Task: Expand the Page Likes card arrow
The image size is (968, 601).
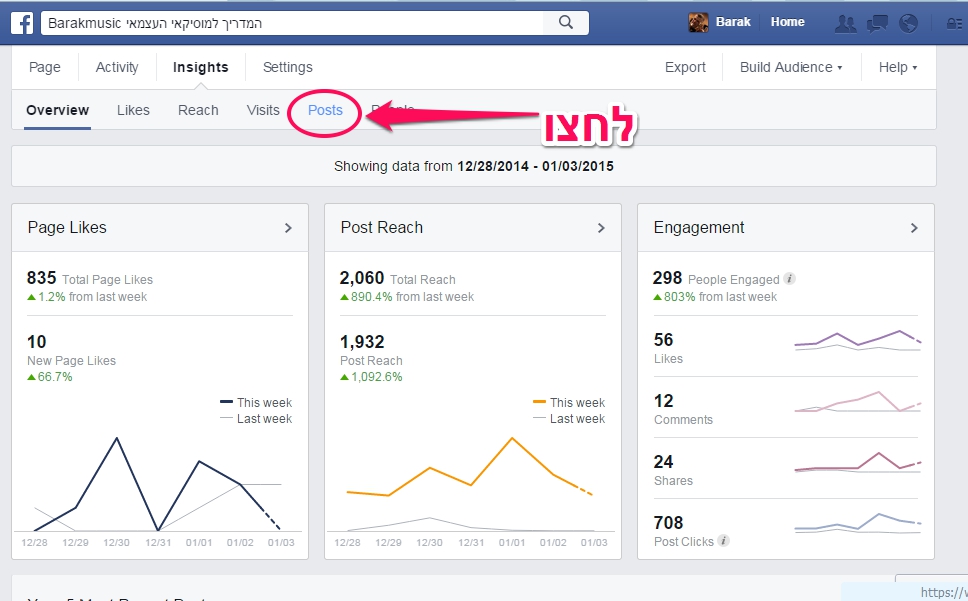Action: tap(288, 228)
